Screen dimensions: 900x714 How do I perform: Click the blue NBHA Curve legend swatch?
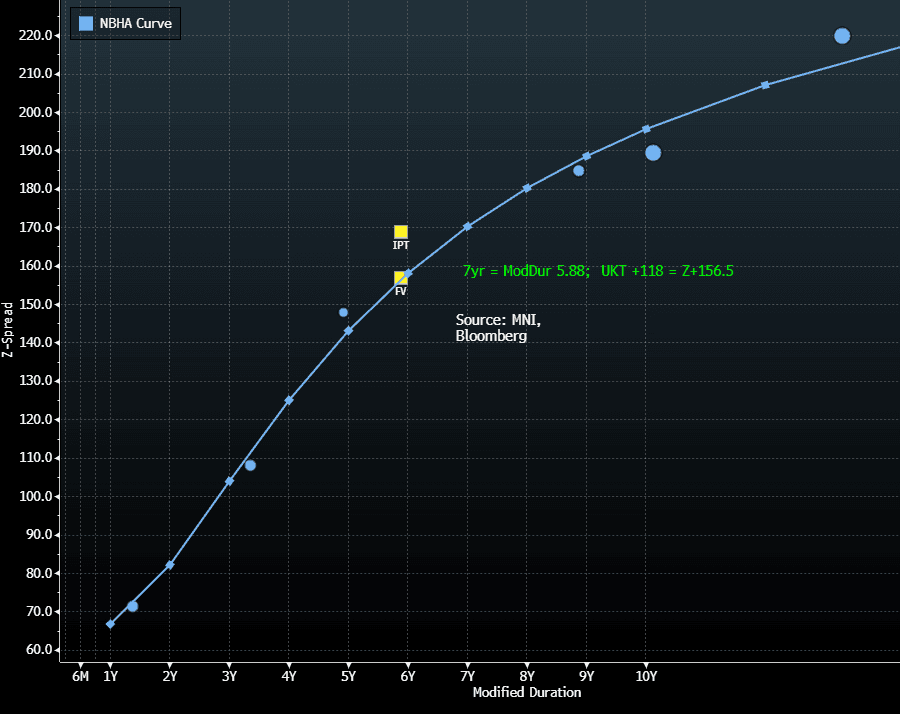coord(86,23)
